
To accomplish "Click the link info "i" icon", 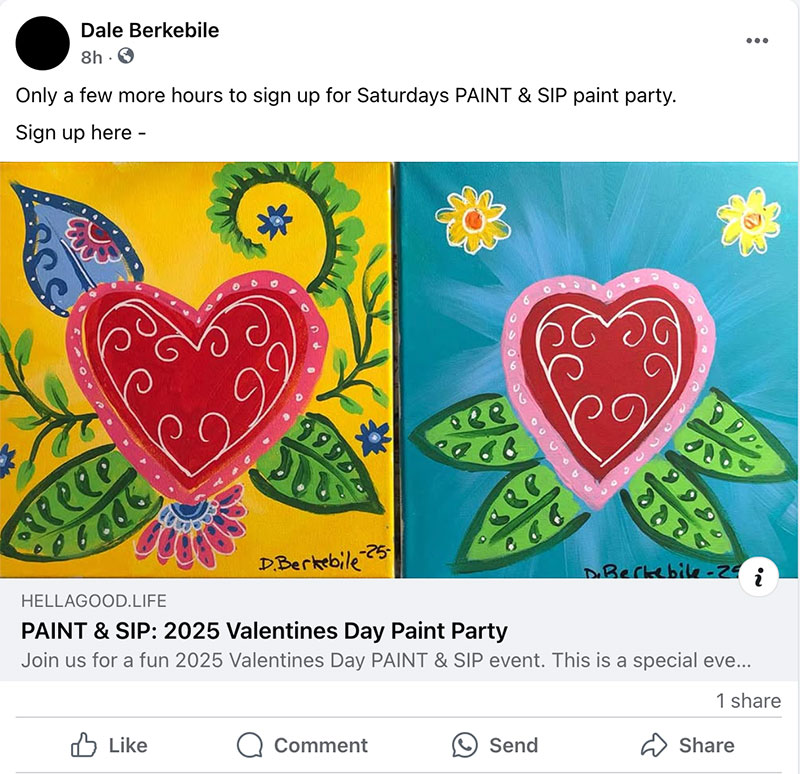I will pyautogui.click(x=762, y=576).
